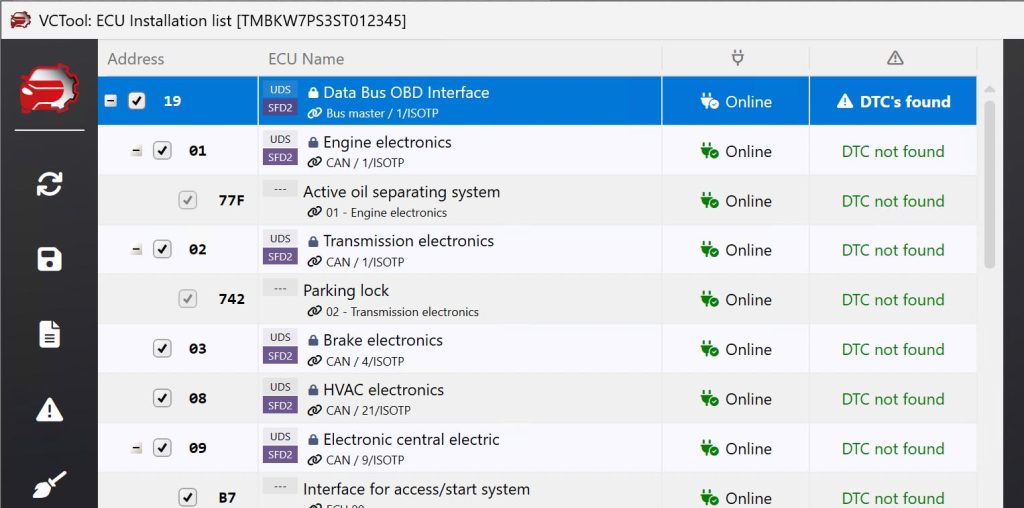Uncheck the checkbox for address 19
This screenshot has width=1024, height=508.
coord(138,101)
